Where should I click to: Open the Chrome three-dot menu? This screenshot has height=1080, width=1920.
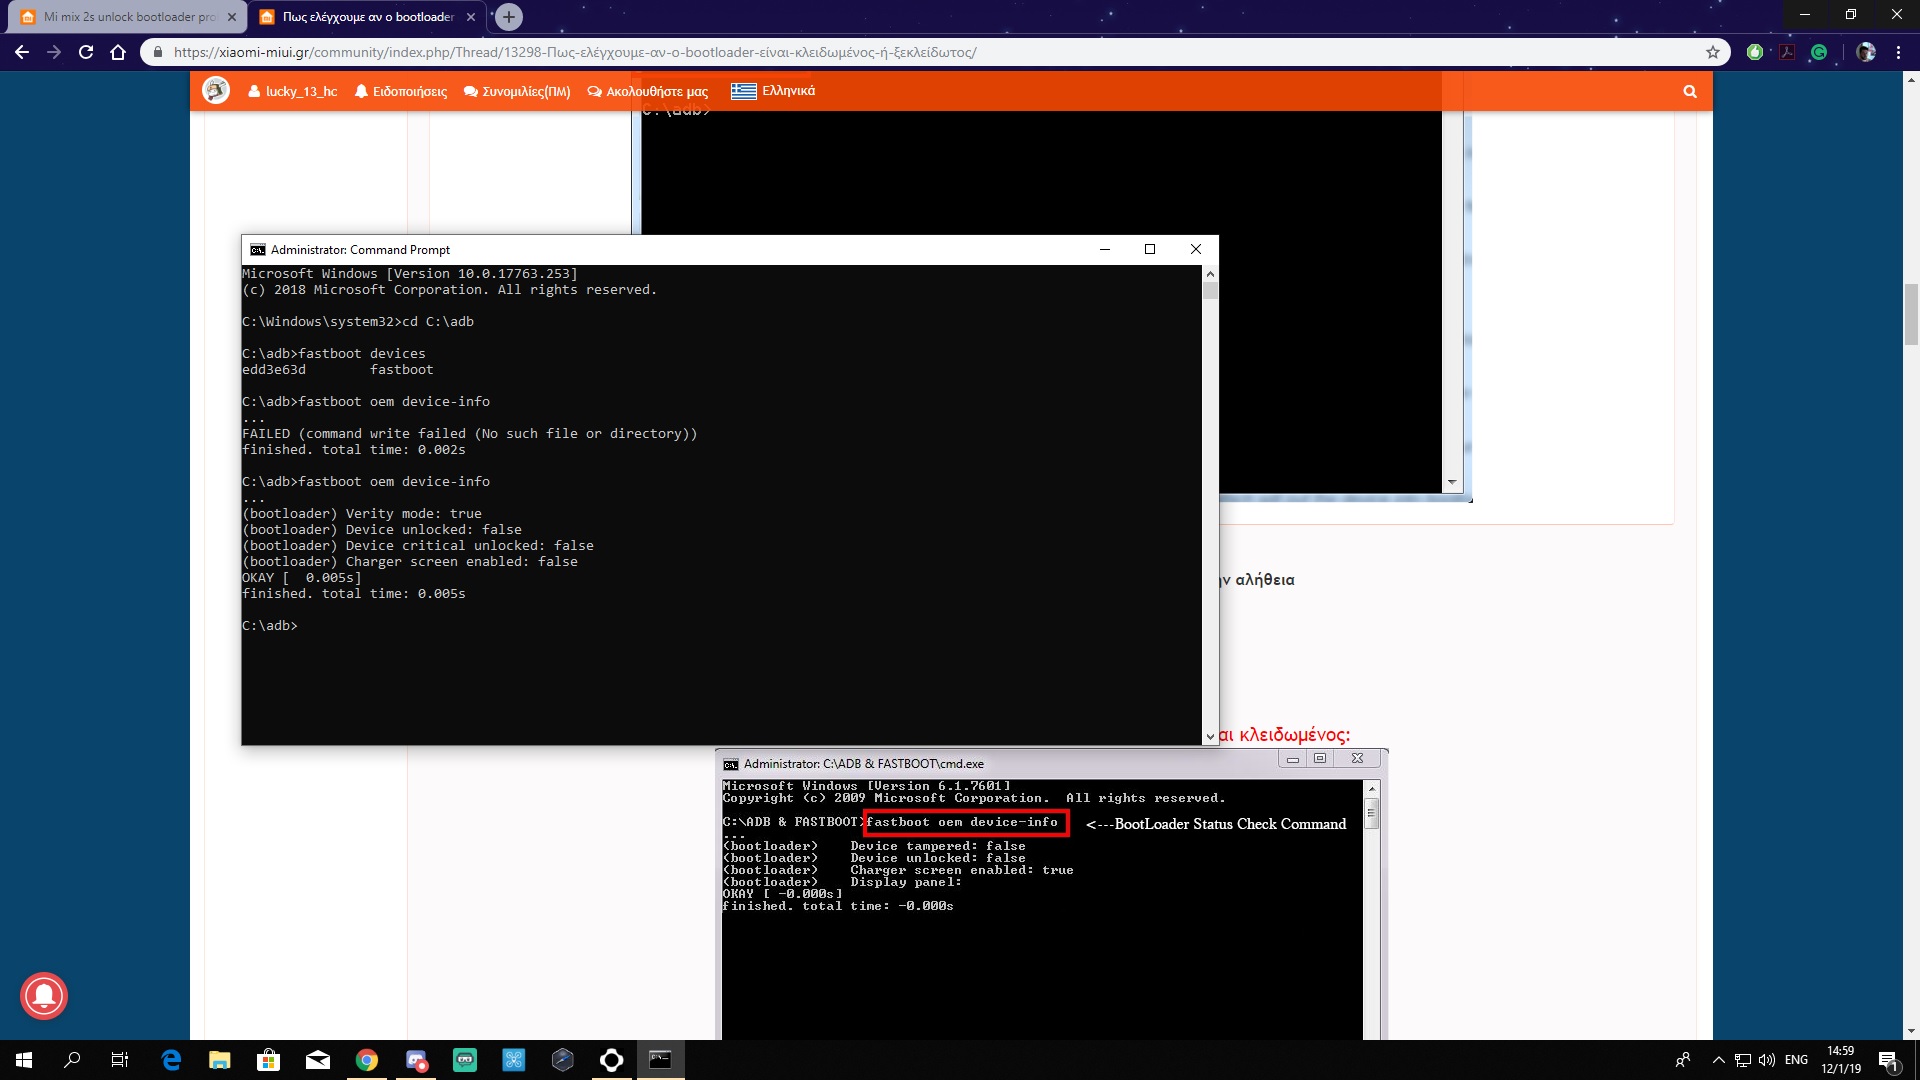(x=1898, y=52)
